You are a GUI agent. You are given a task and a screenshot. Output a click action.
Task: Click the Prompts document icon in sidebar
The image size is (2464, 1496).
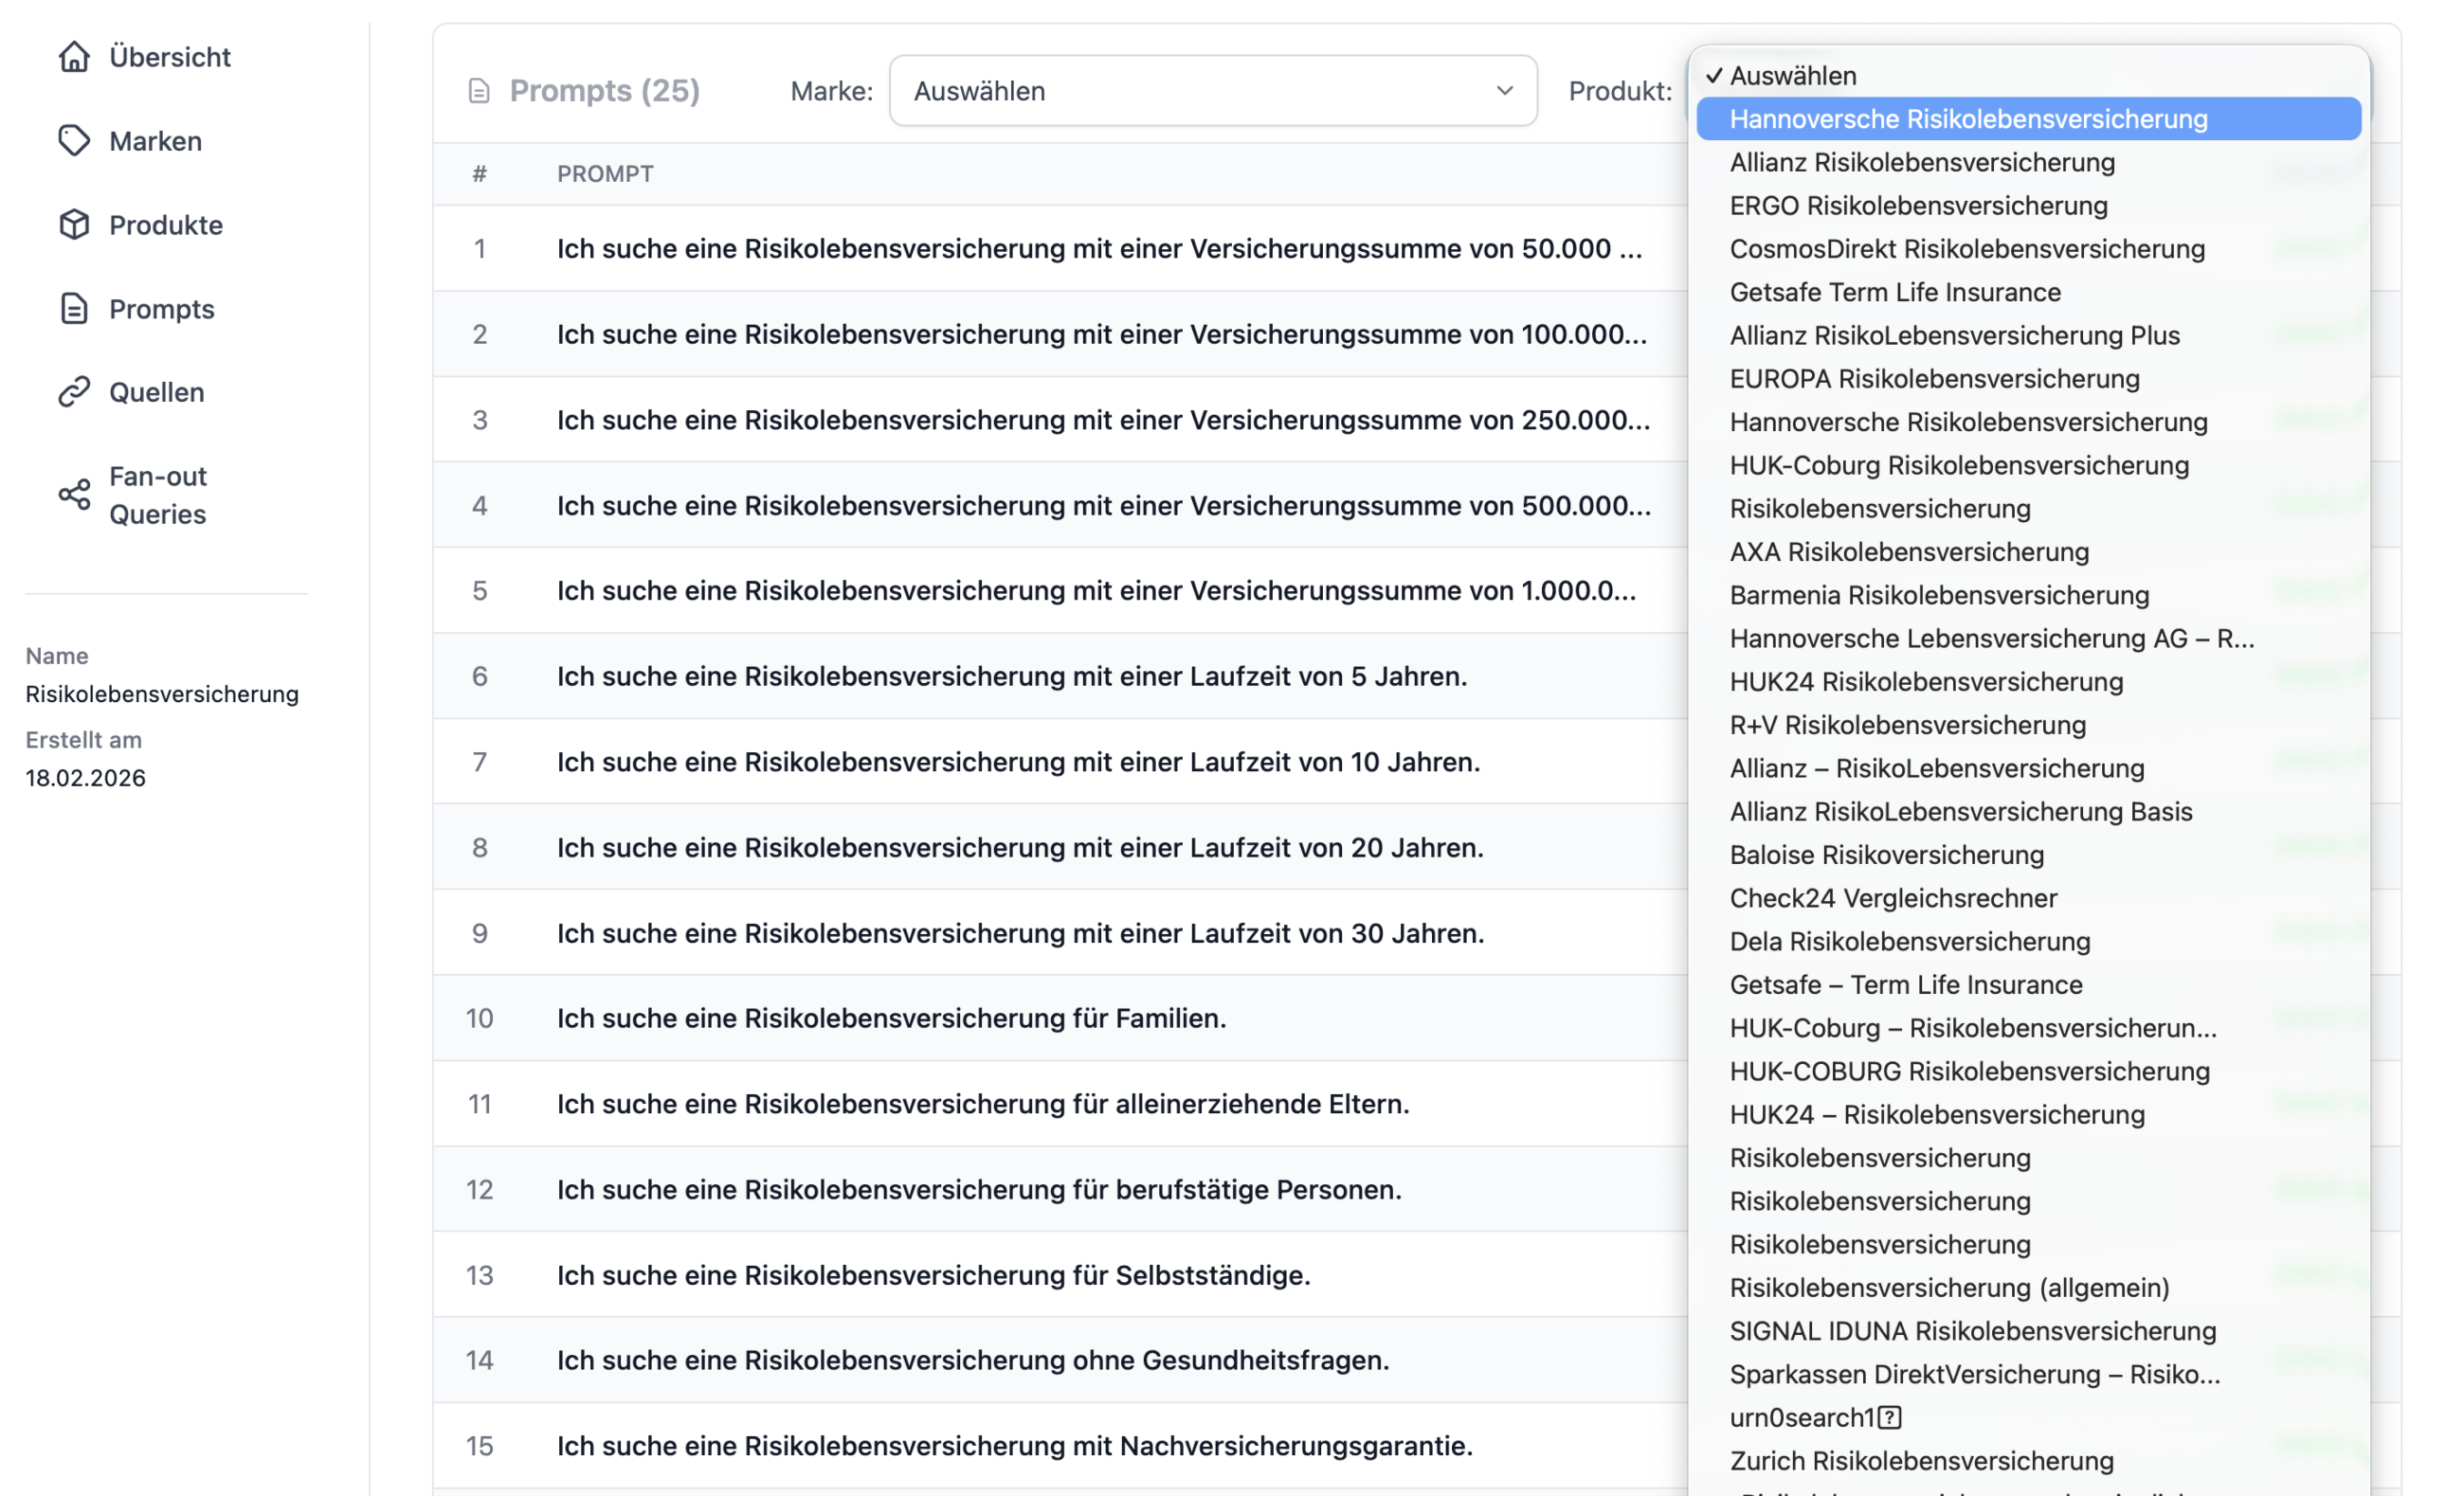pyautogui.click(x=74, y=309)
